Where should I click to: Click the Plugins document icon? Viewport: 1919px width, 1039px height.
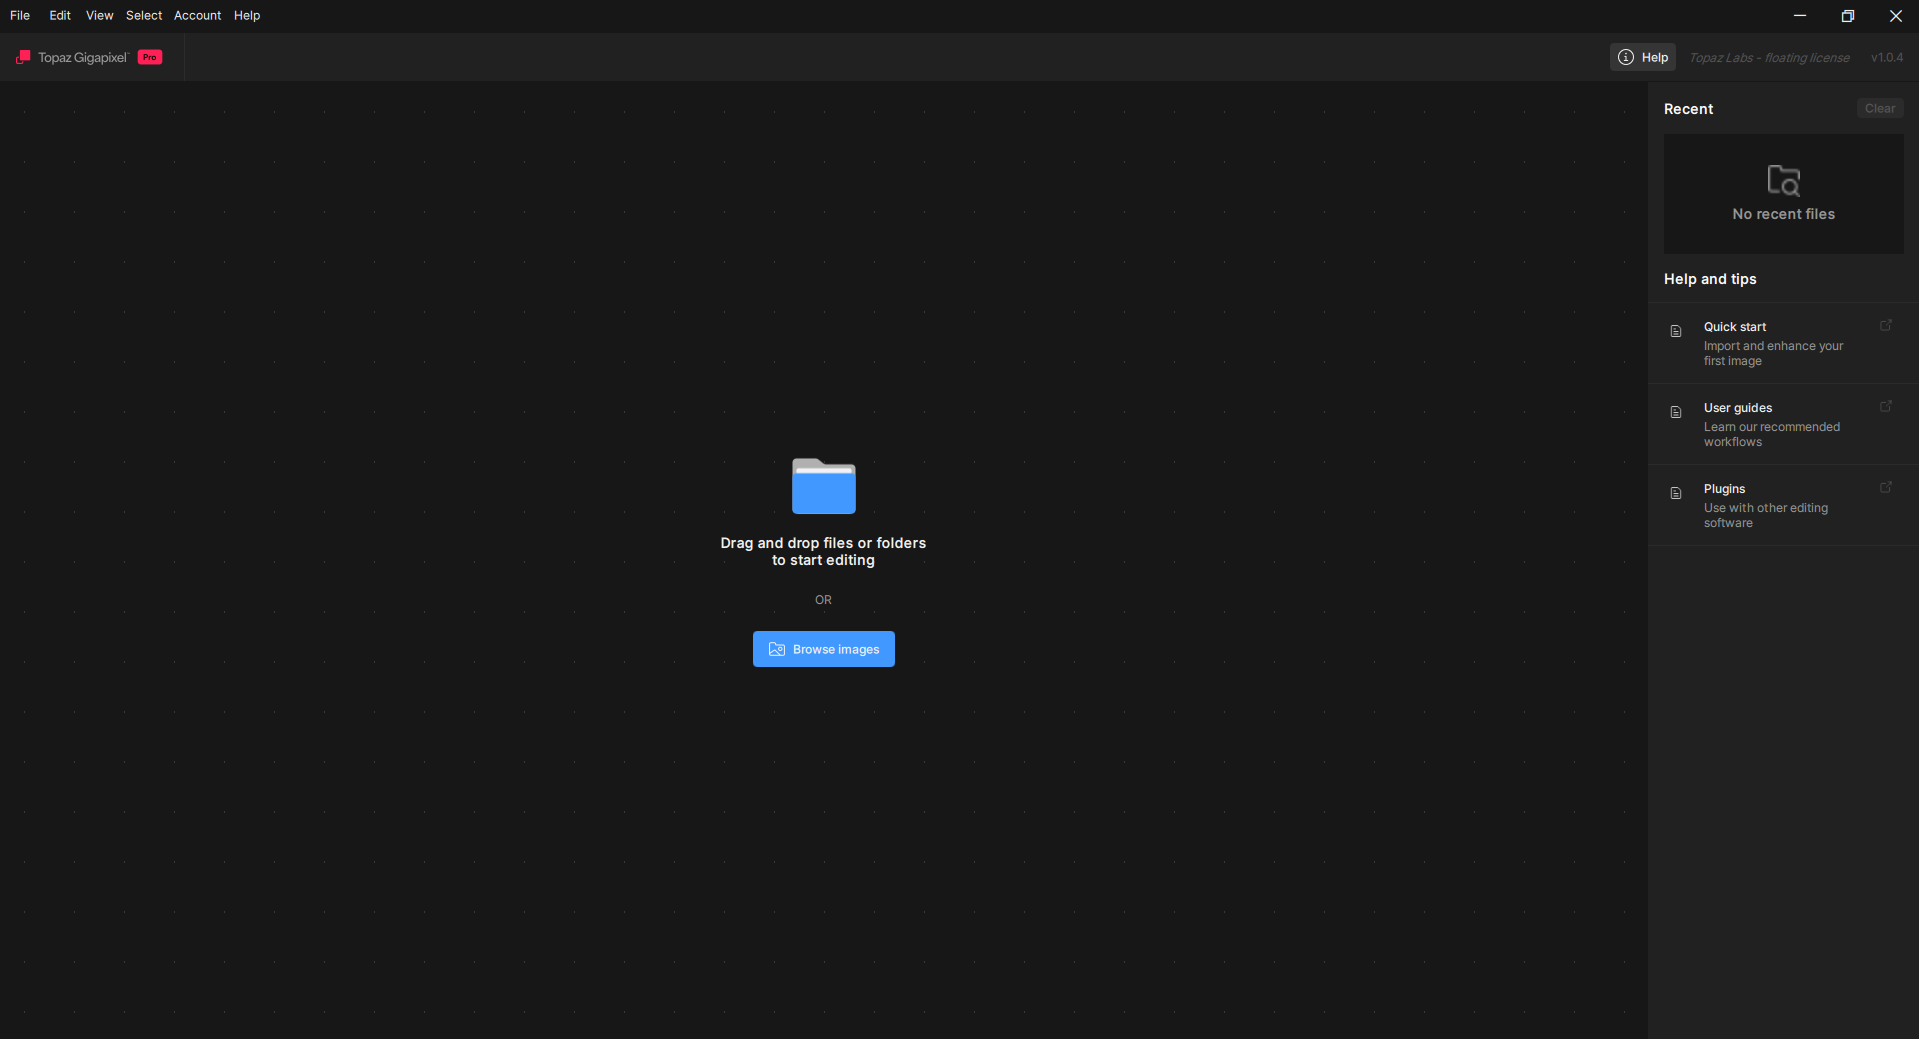(1676, 493)
